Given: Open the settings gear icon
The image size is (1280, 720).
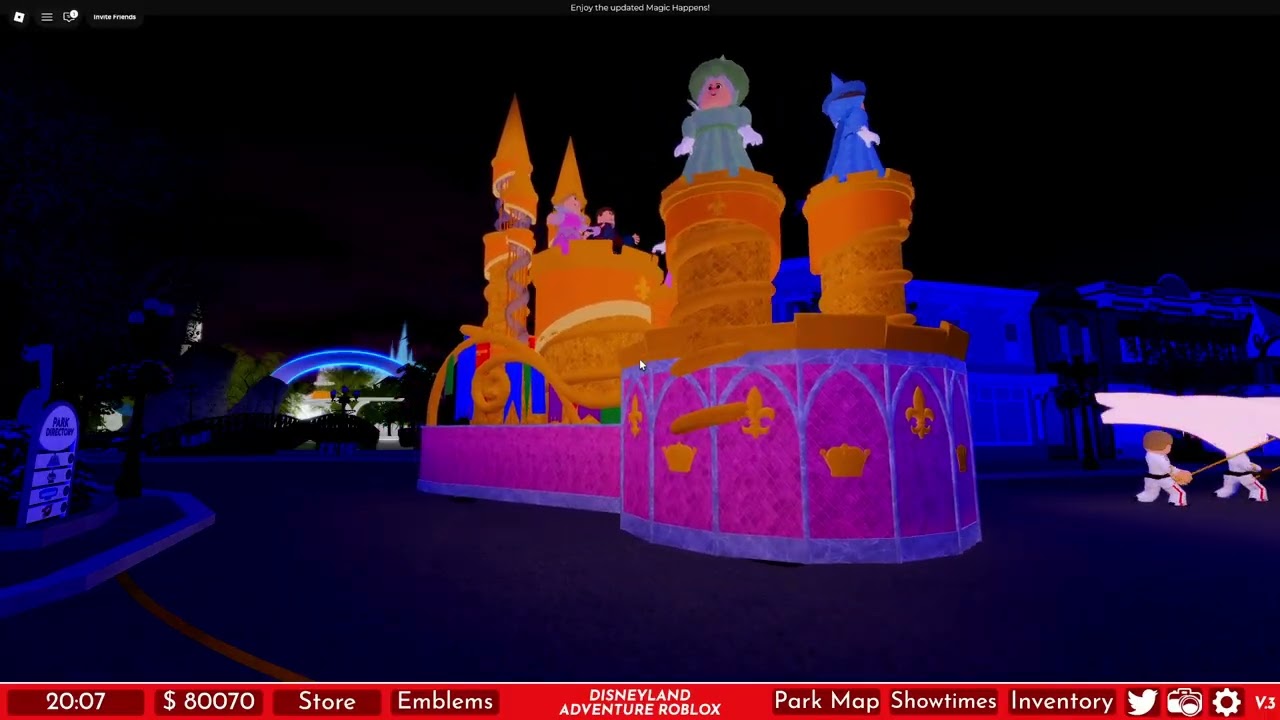Looking at the screenshot, I should [x=1227, y=702].
